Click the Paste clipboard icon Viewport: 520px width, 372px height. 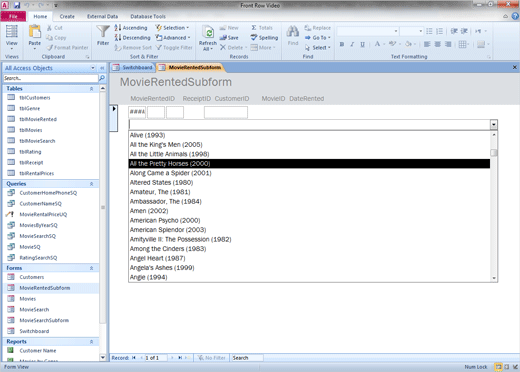34,32
